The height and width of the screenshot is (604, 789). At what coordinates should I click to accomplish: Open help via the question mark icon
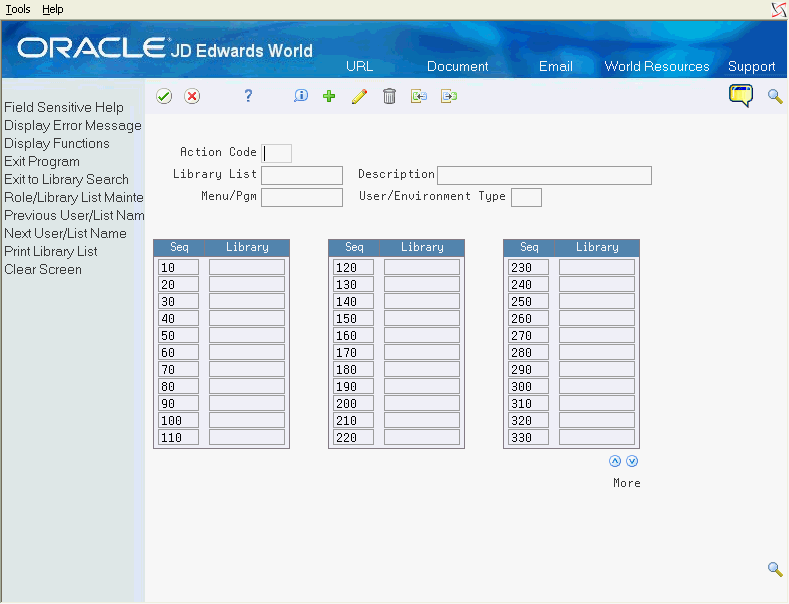248,96
